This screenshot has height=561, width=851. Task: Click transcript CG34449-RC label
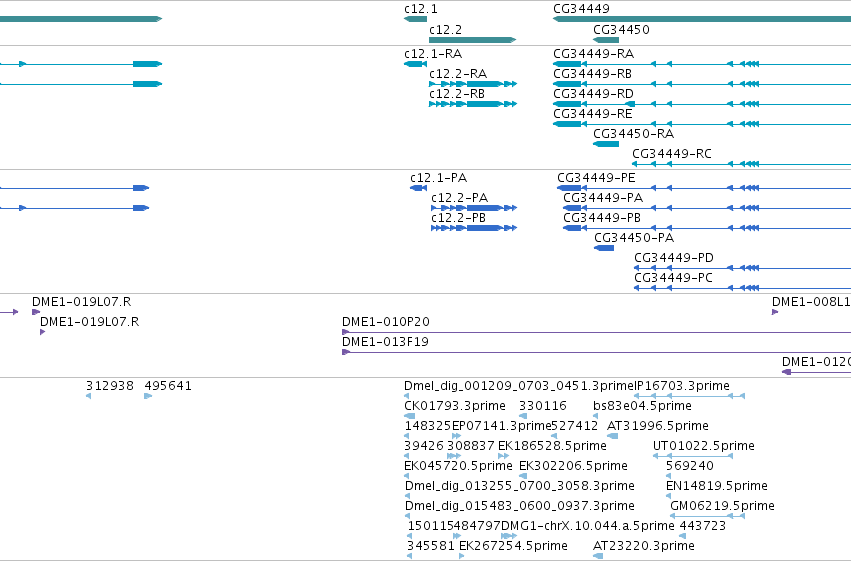(672, 154)
